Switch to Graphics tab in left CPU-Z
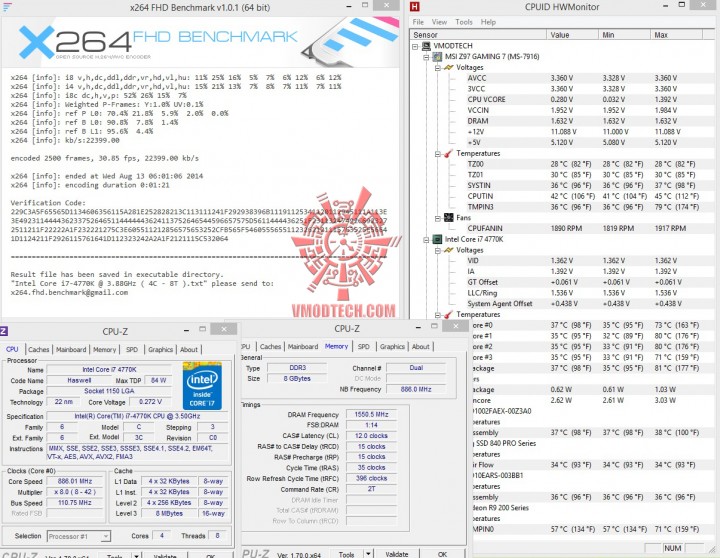The height and width of the screenshot is (558, 720). coord(160,349)
